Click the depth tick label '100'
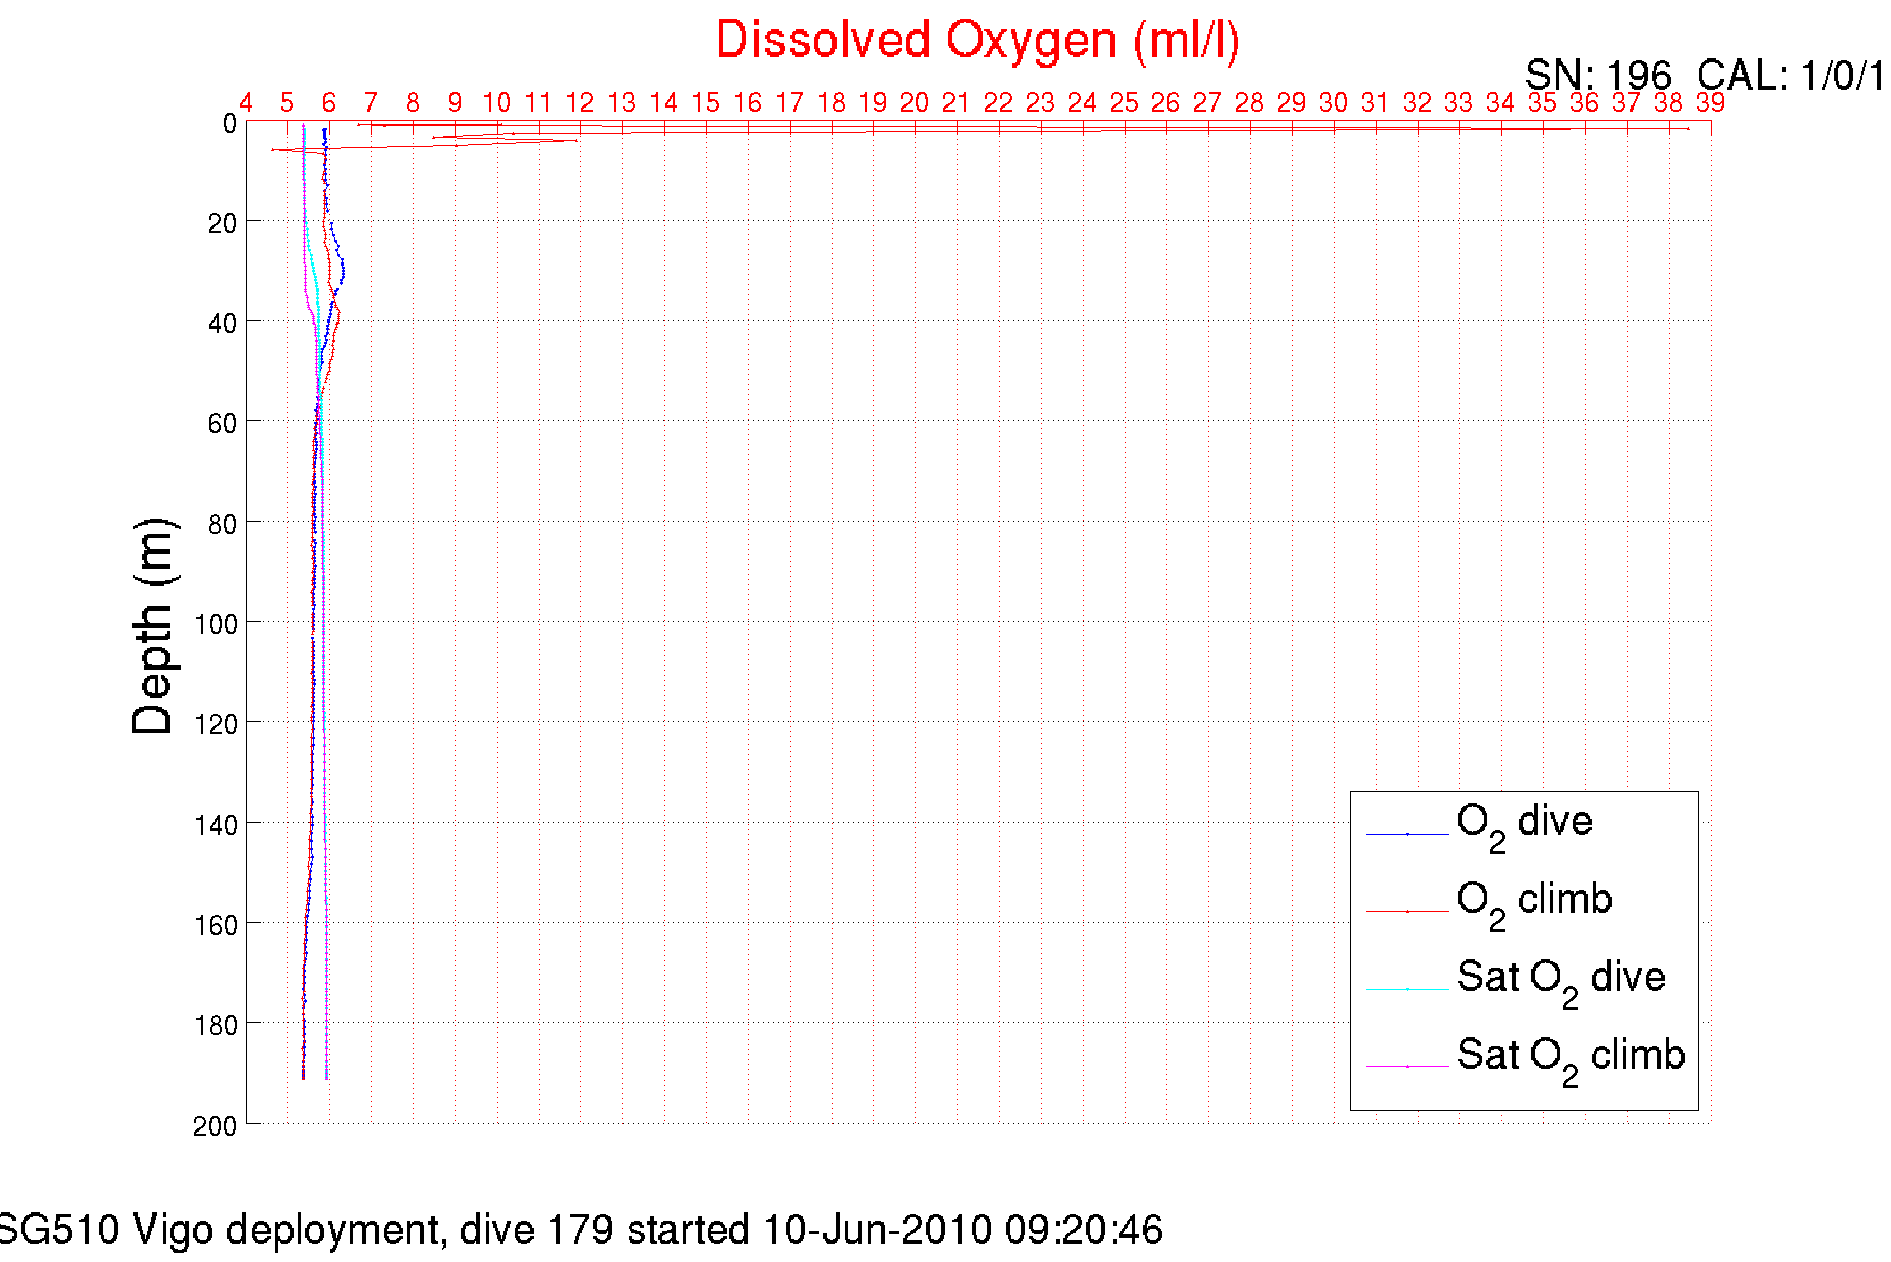This screenshot has width=1891, height=1262. click(216, 625)
